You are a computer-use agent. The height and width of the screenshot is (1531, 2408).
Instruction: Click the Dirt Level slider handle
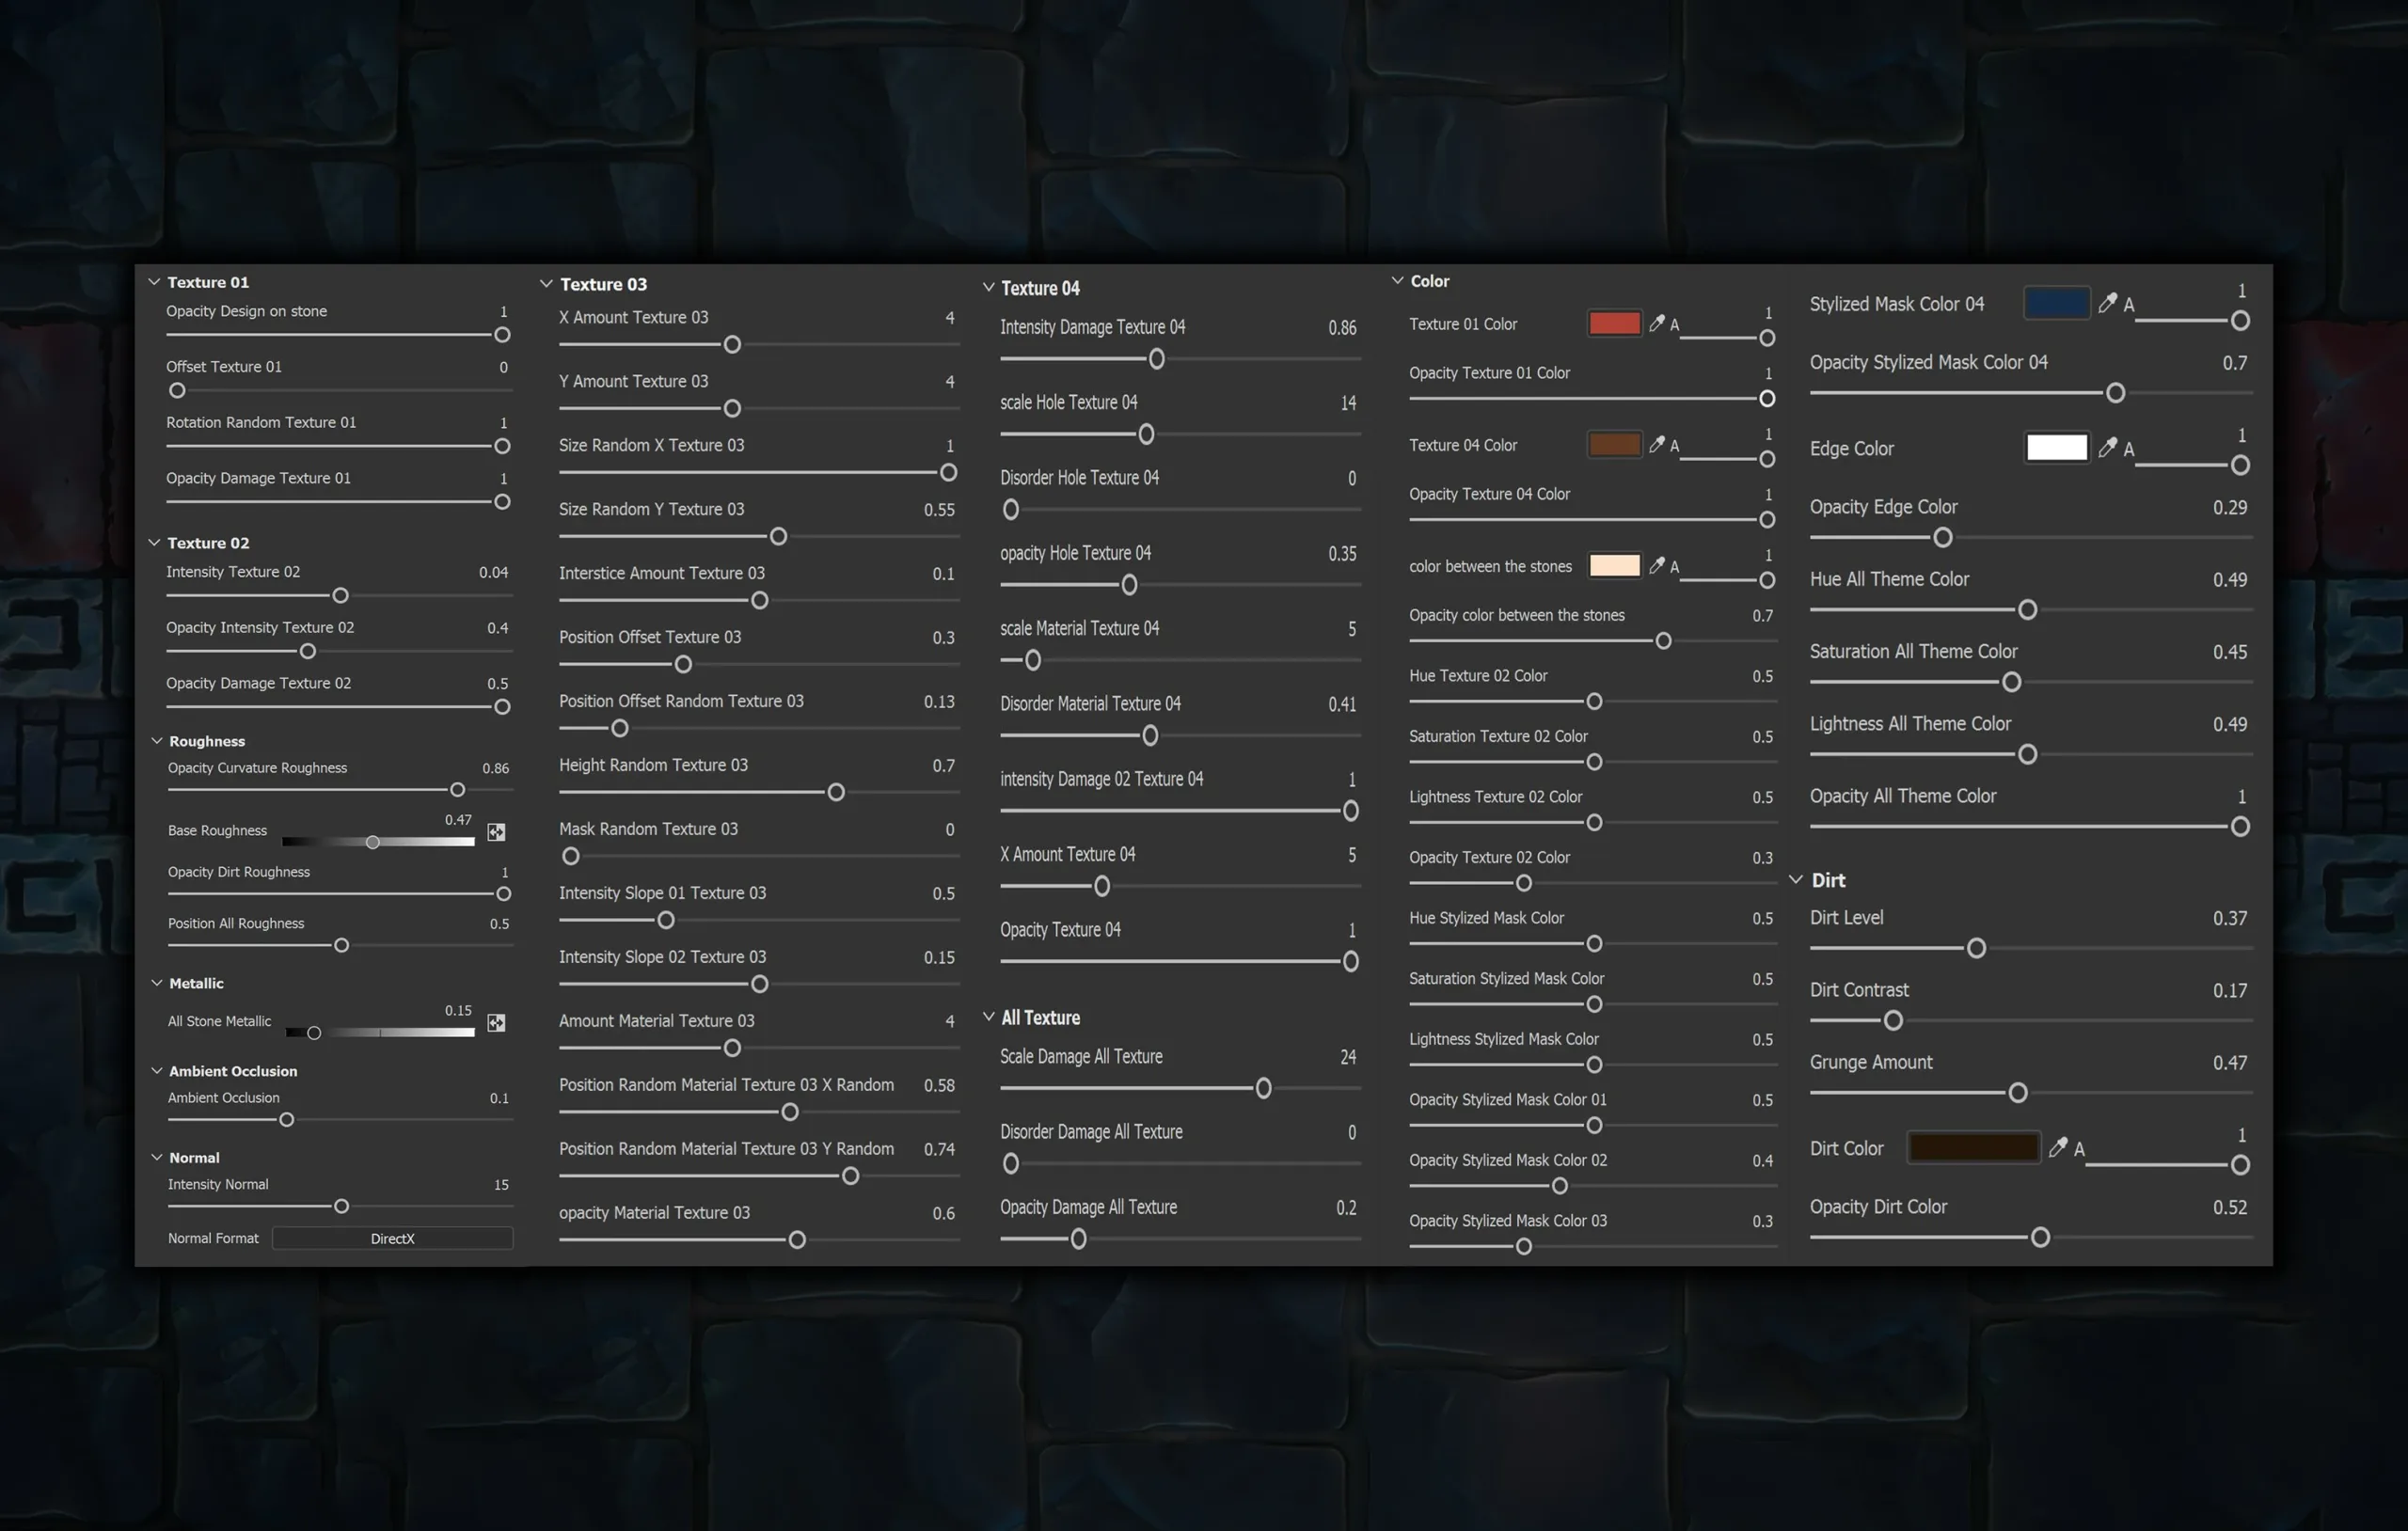click(1975, 948)
